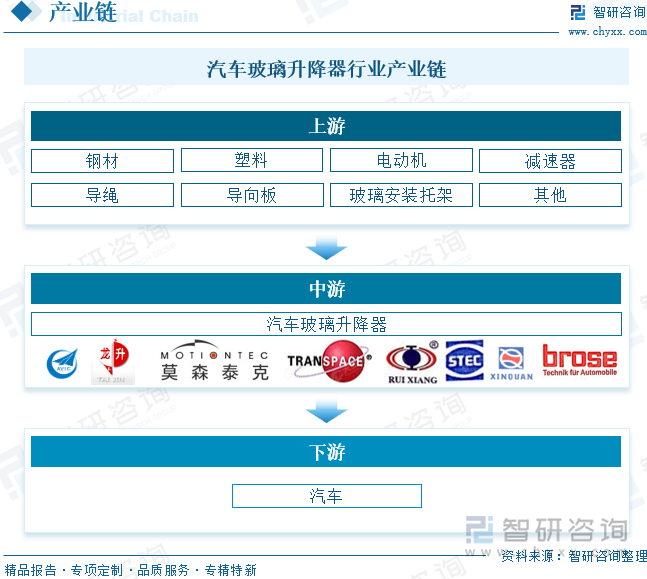Click the 专精特新 footer text
The width and height of the screenshot is (647, 579).
[231, 570]
